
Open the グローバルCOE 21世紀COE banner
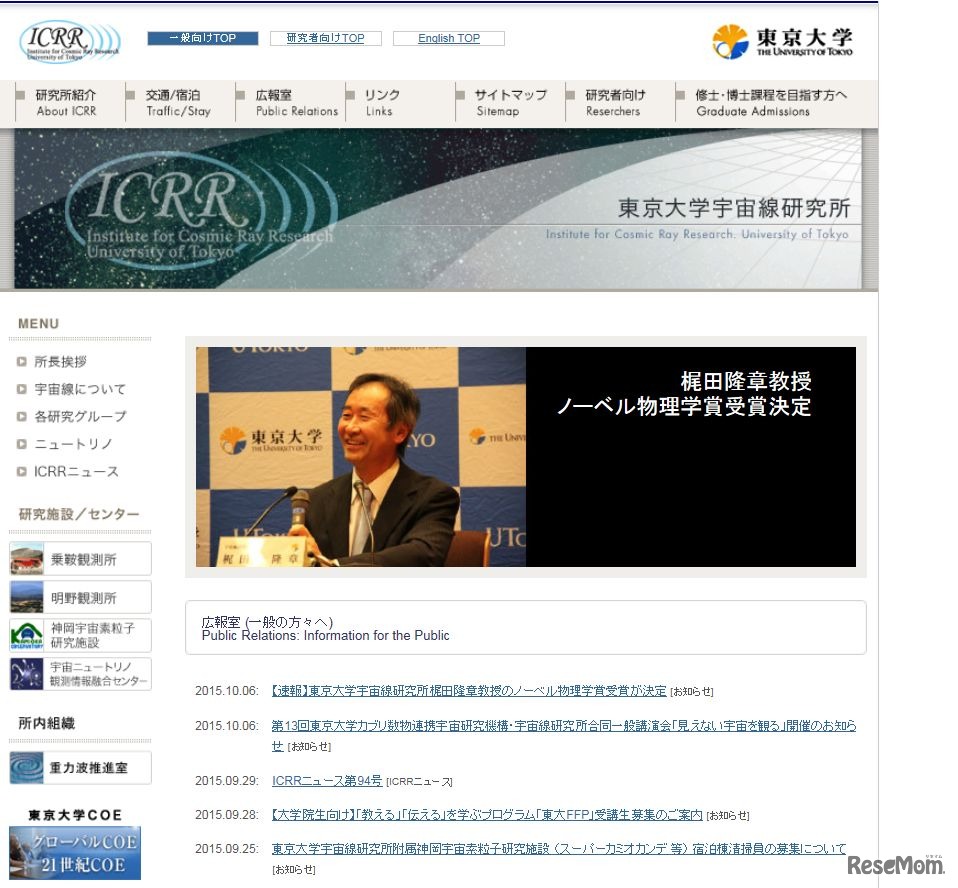75,854
